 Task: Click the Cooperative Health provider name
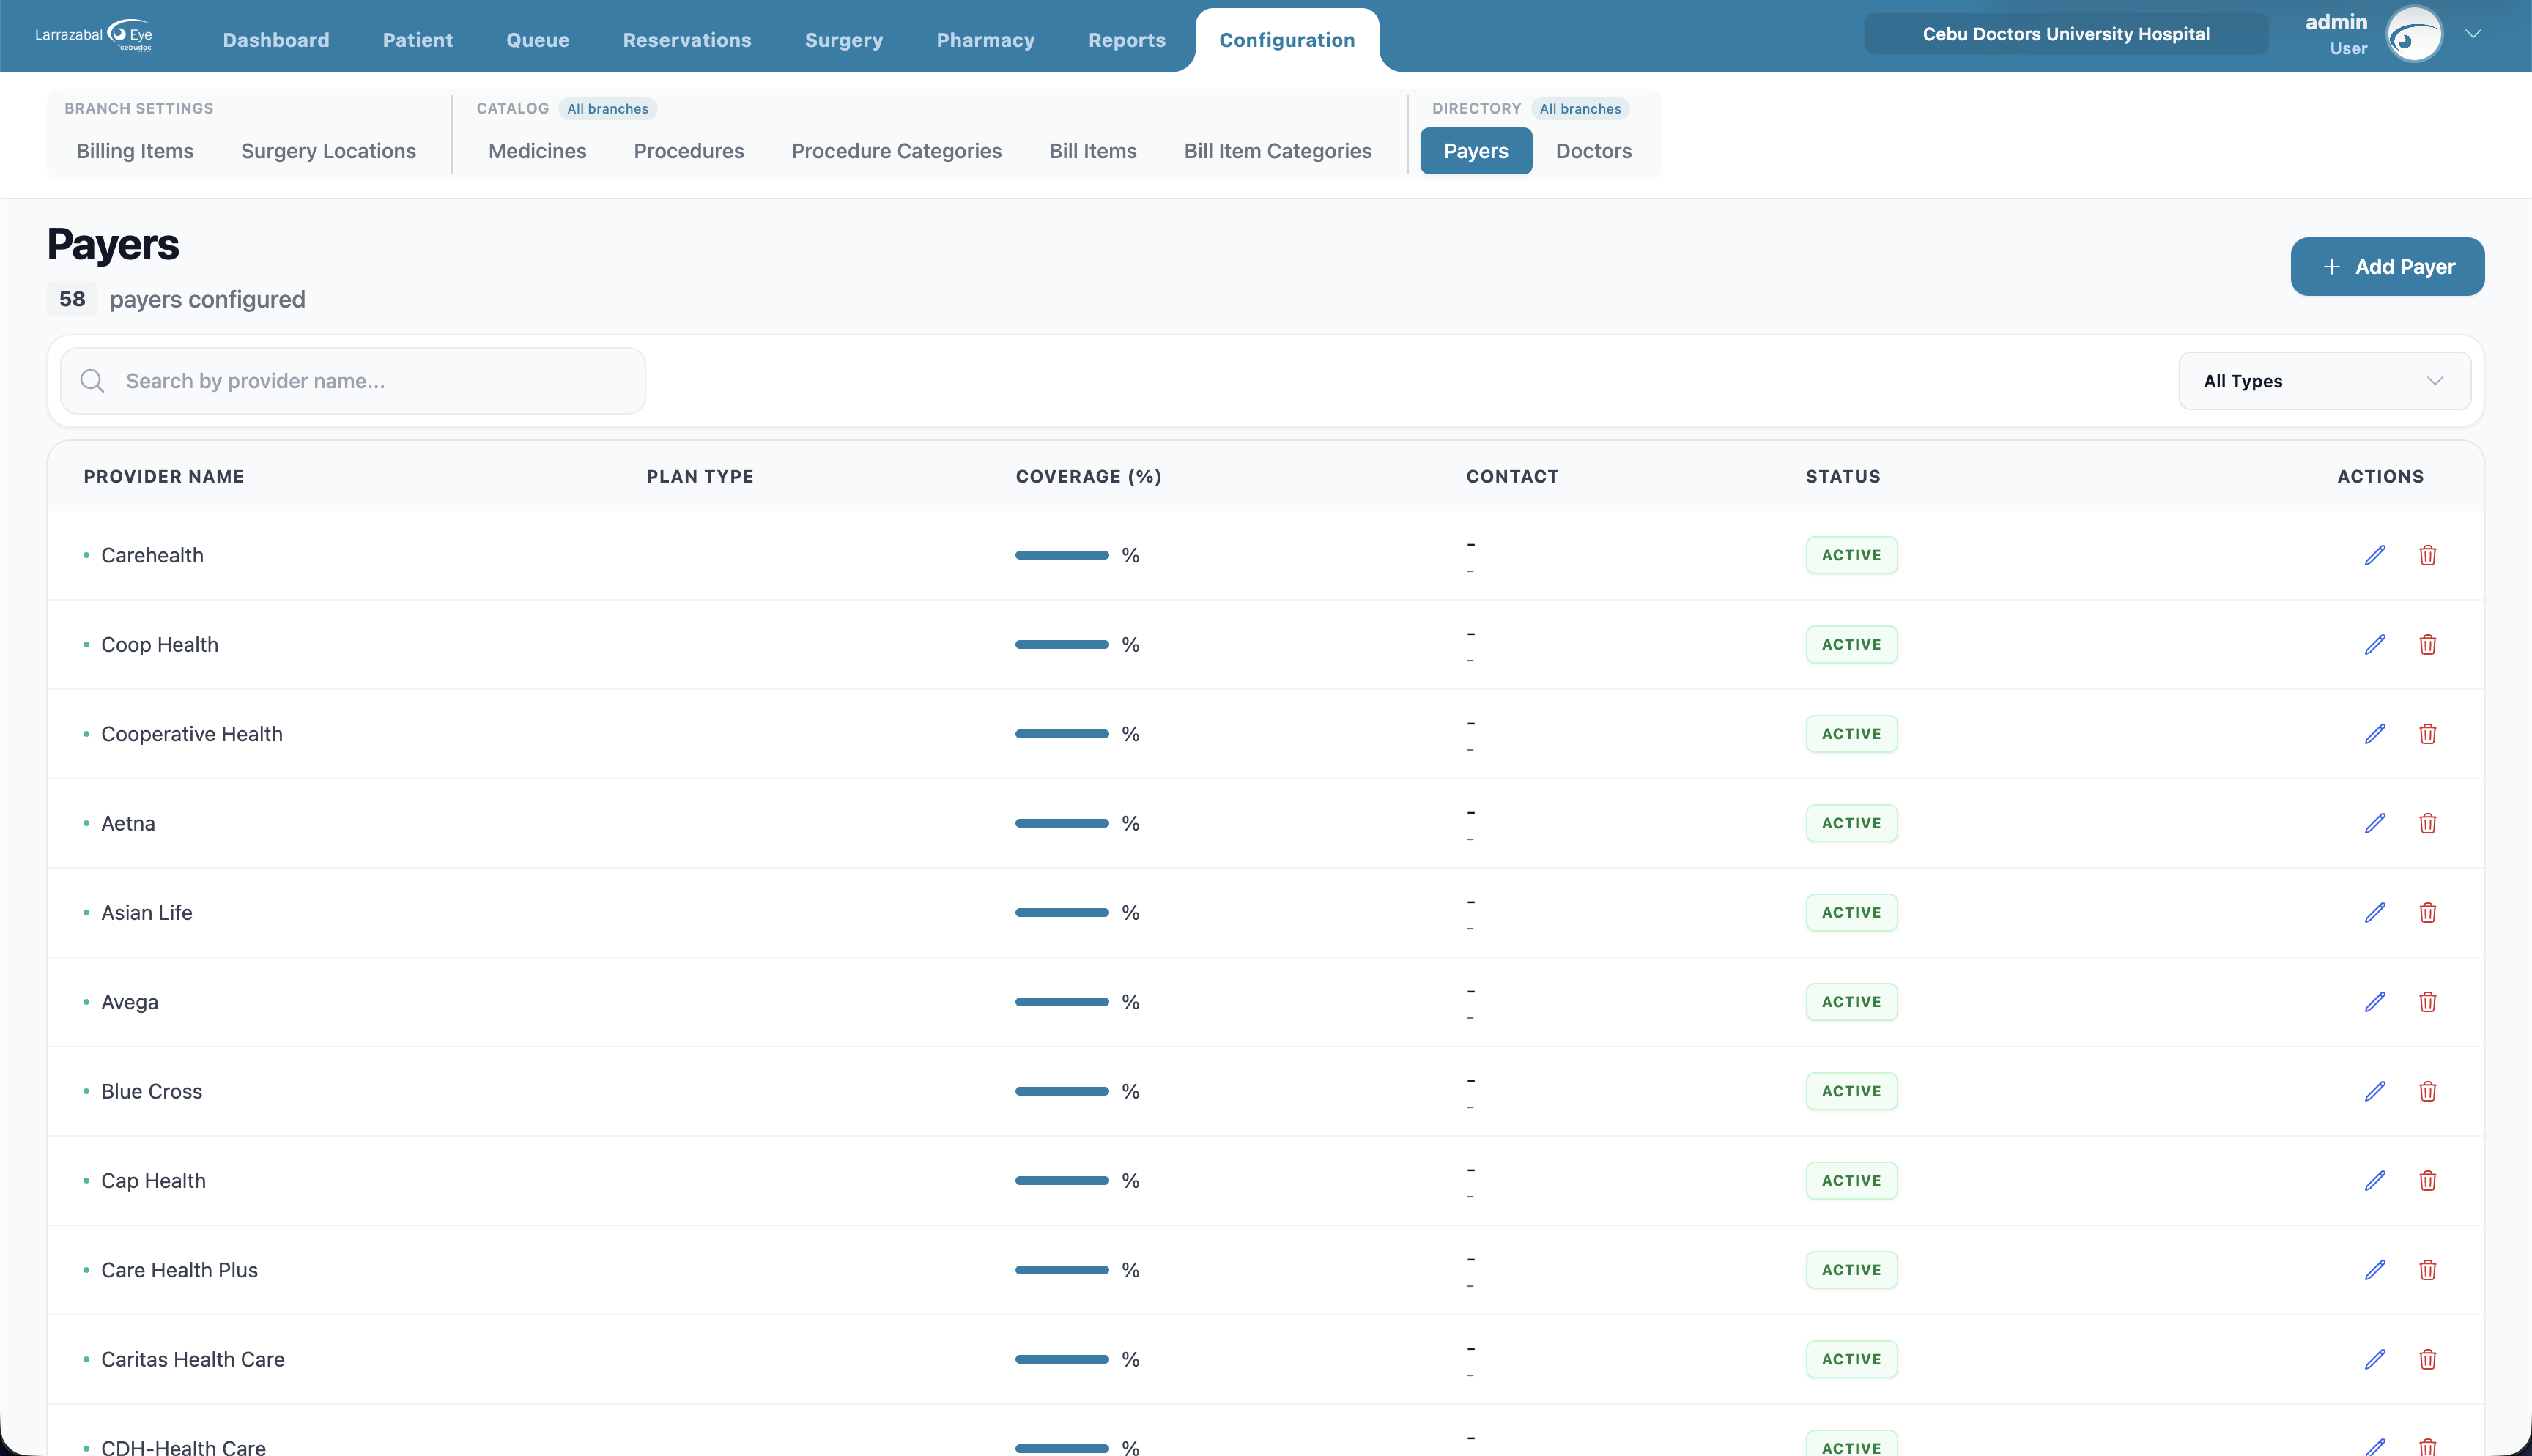pyautogui.click(x=192, y=734)
